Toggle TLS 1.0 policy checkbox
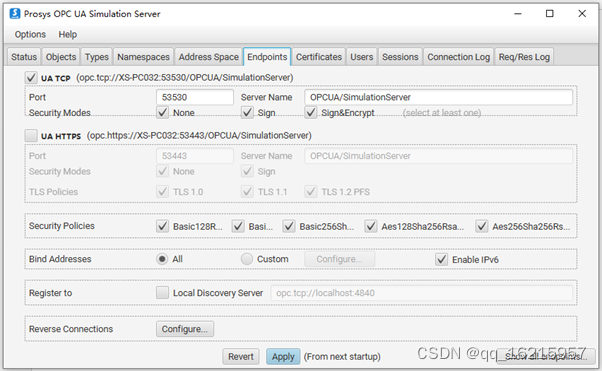602x371 pixels. 163,191
